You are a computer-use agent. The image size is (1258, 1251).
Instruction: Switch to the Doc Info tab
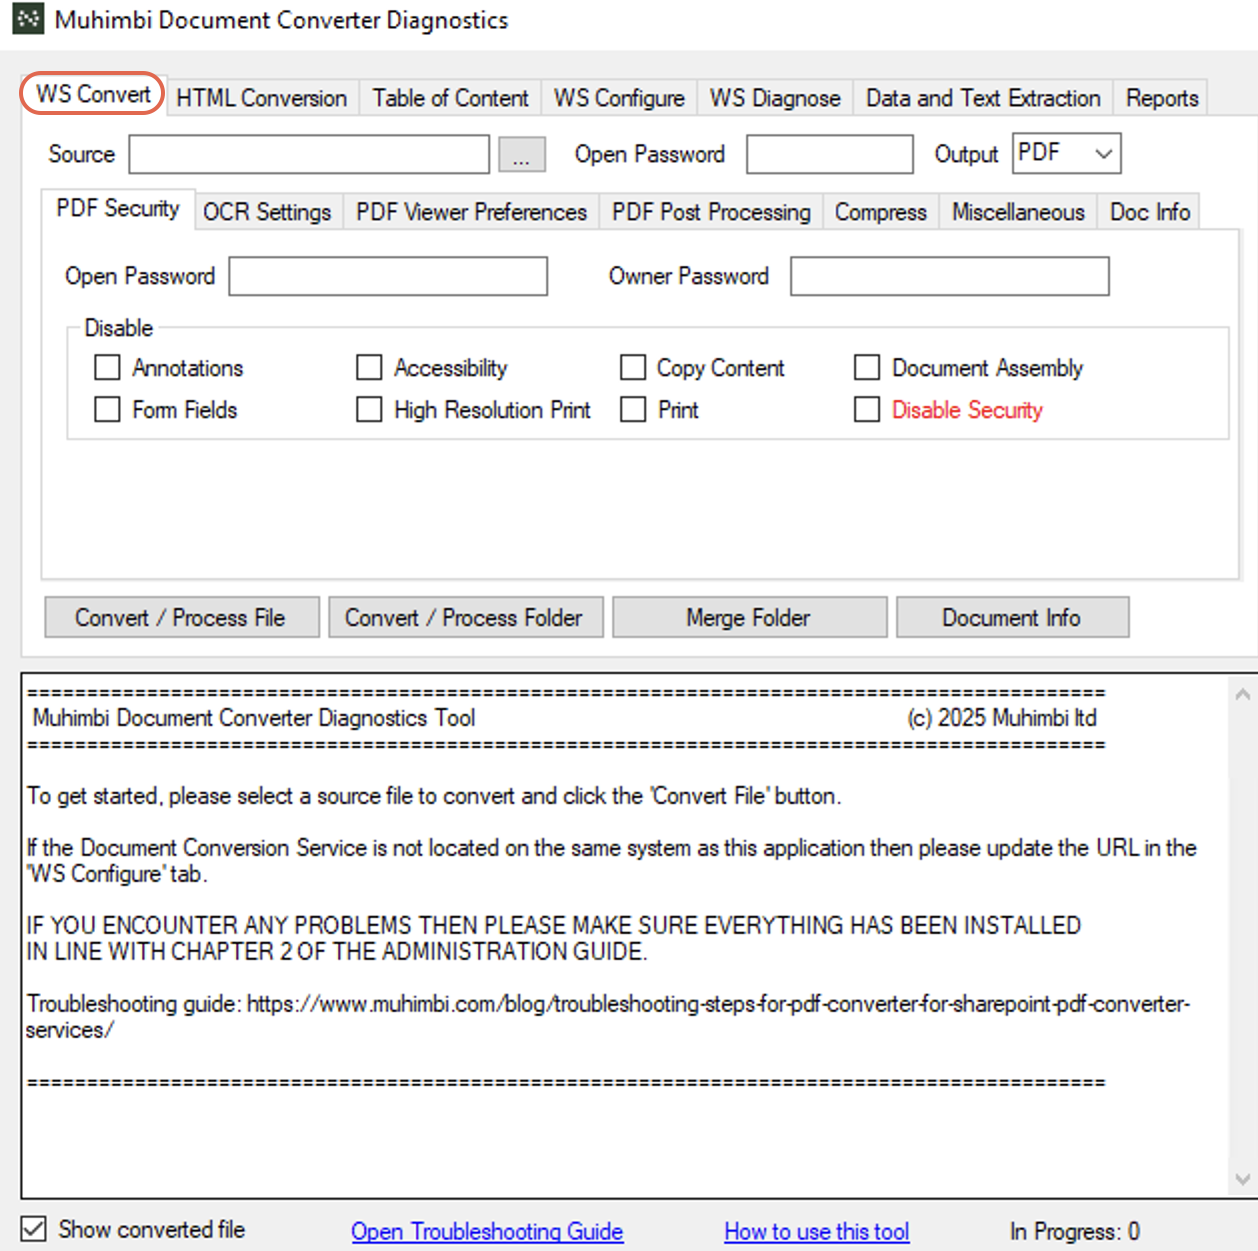(x=1148, y=212)
